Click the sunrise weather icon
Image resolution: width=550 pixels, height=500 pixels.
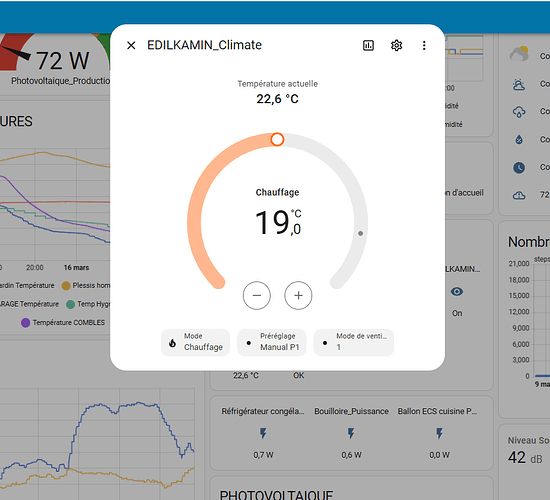519,84
